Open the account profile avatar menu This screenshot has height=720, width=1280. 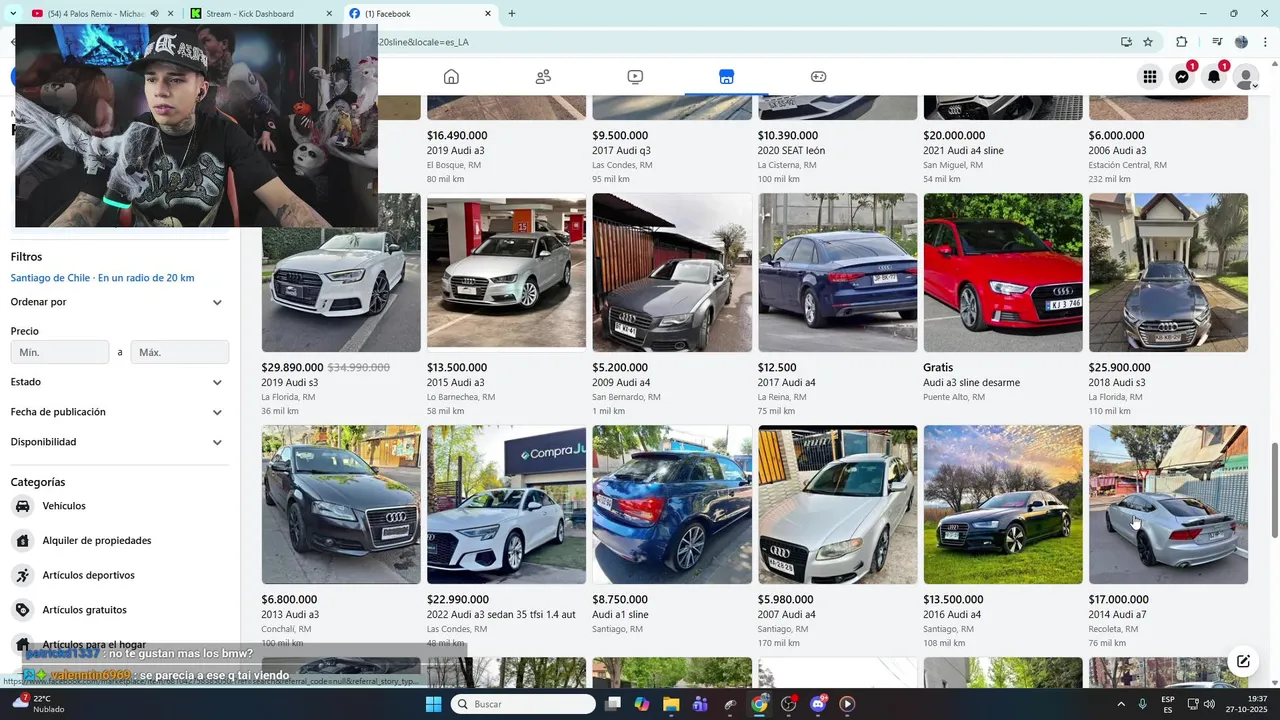pyautogui.click(x=1246, y=77)
